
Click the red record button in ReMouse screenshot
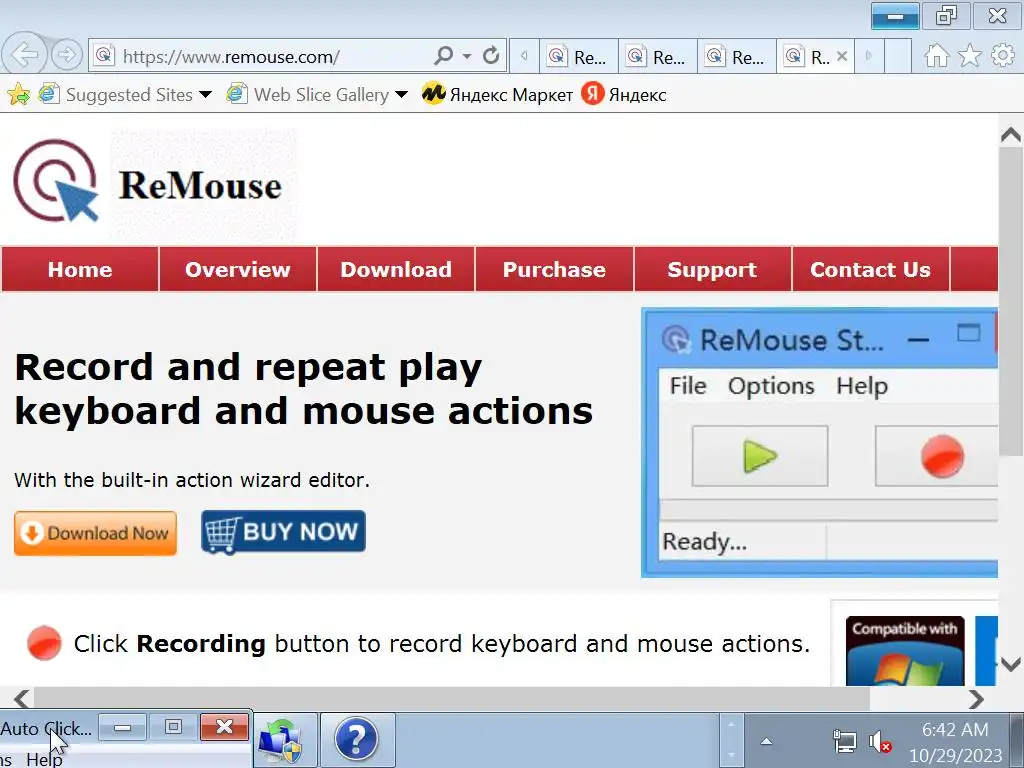(937, 456)
